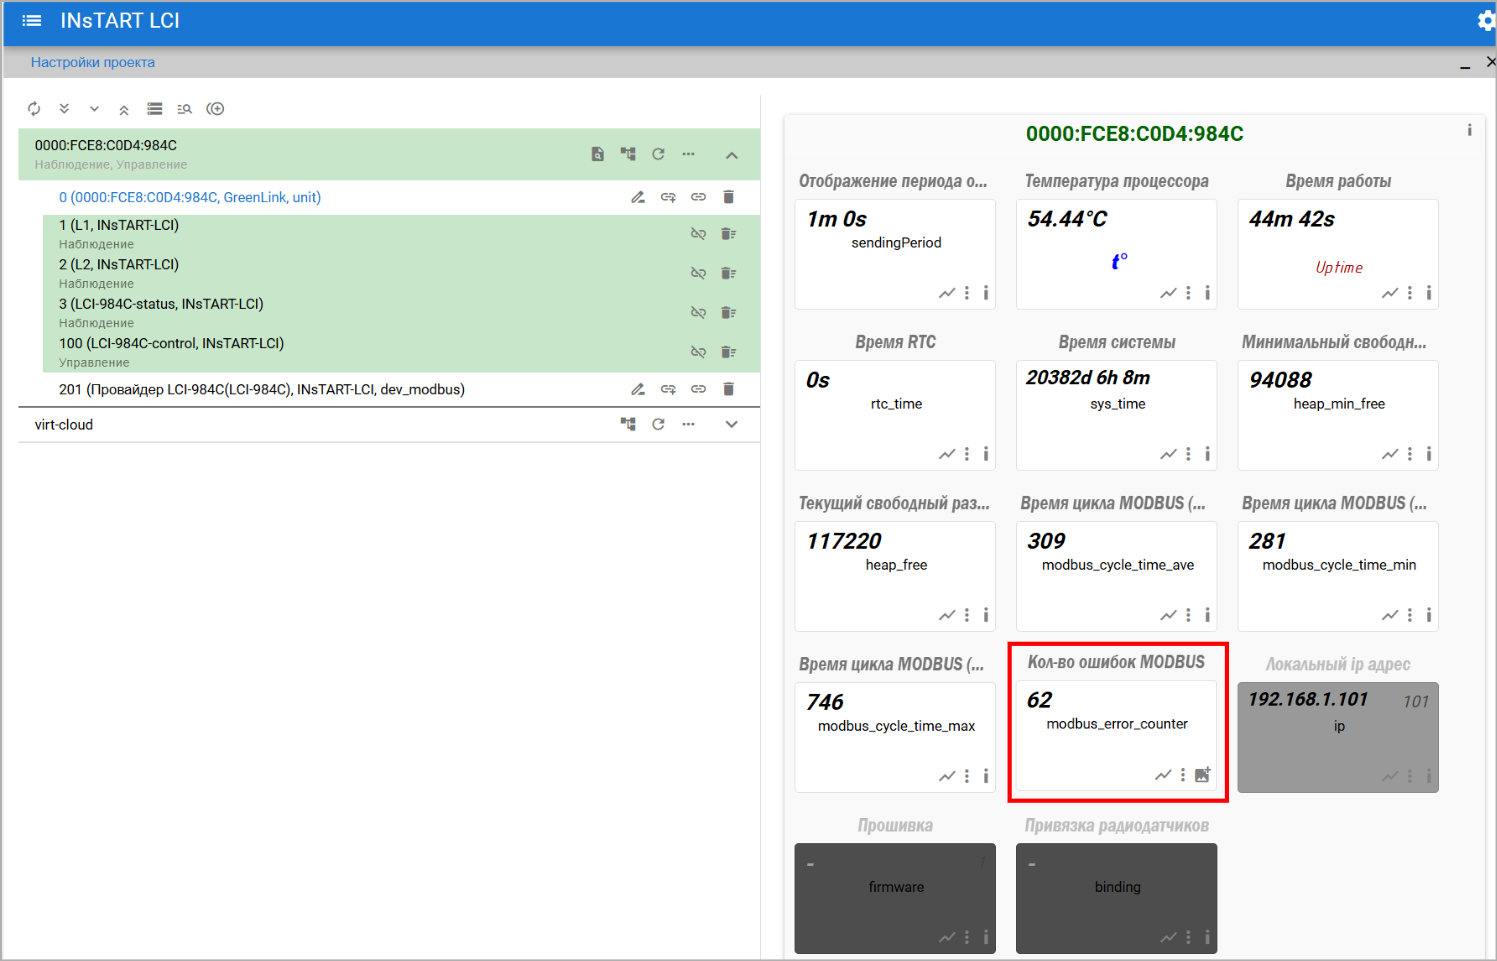
Task: Expand one level with the single-down chevron
Action: point(94,109)
